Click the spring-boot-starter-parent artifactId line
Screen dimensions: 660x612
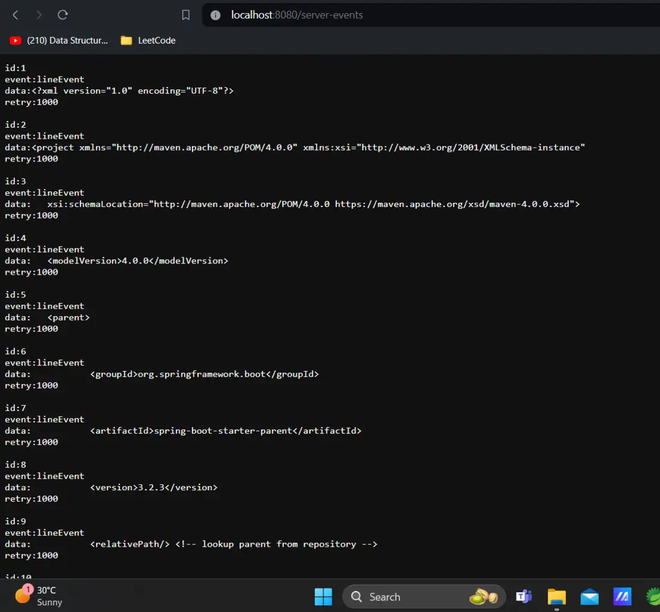183,431
